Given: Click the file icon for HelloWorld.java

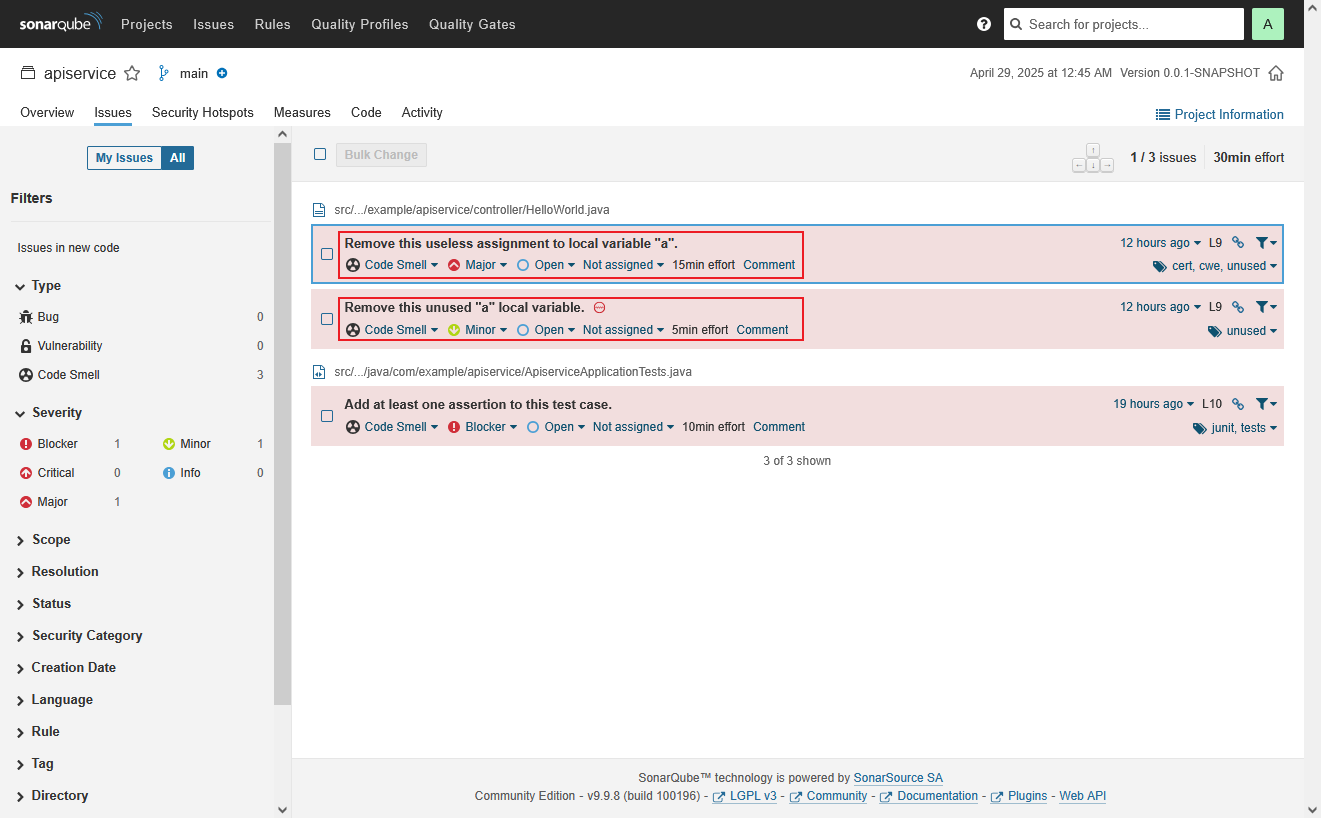Looking at the screenshot, I should point(319,210).
